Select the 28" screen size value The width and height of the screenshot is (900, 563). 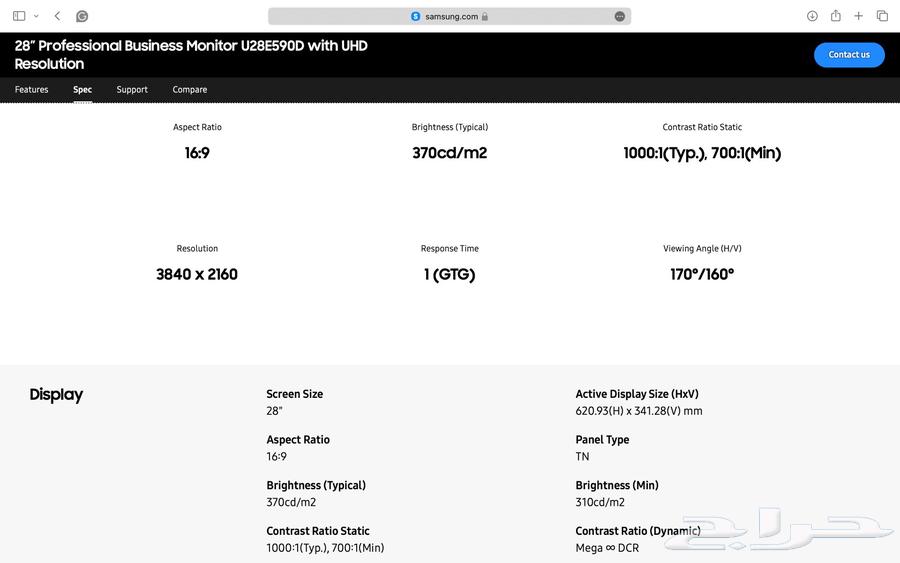[274, 411]
